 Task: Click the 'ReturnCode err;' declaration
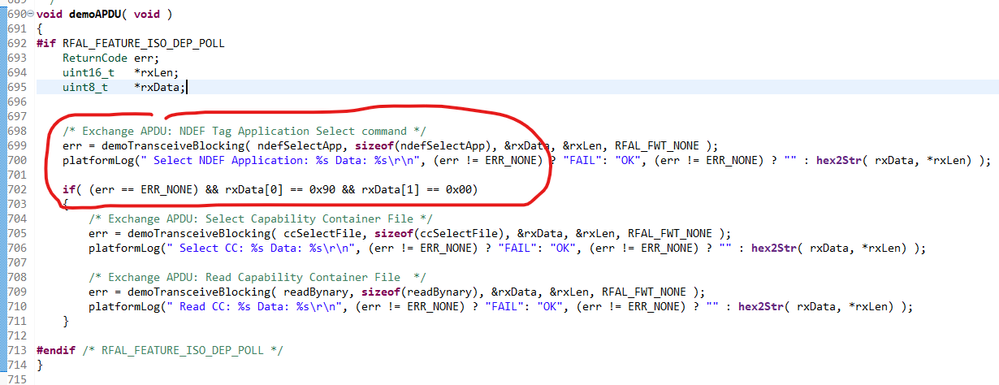111,58
